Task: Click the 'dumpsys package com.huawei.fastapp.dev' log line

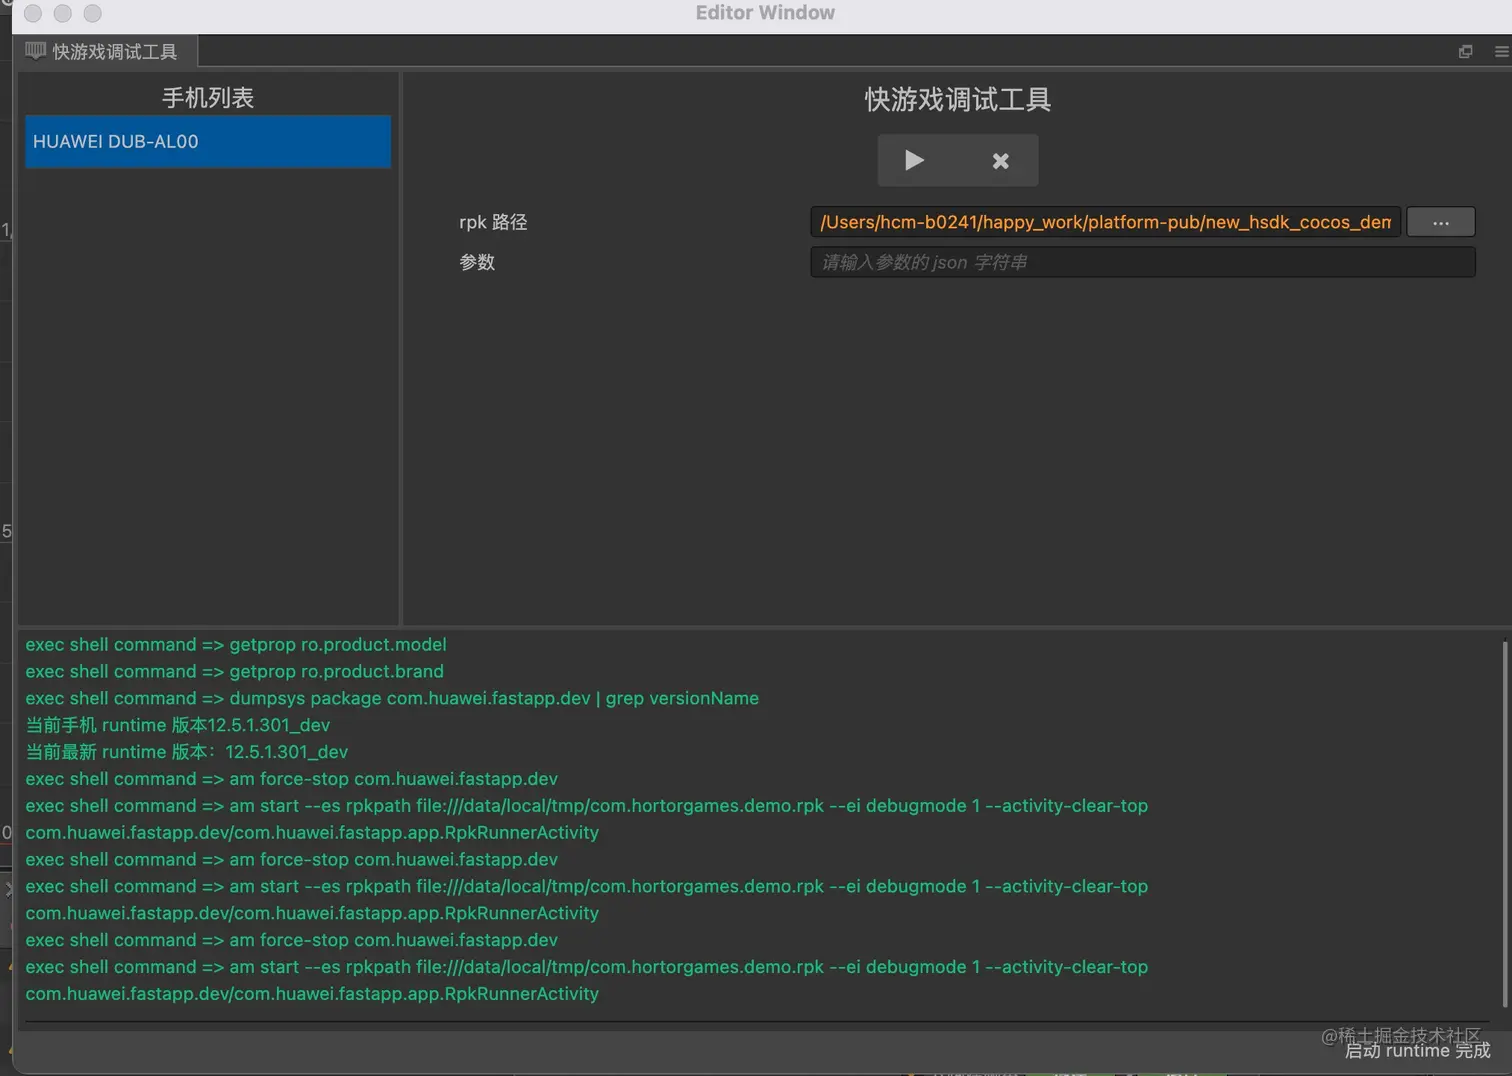Action: pos(392,698)
